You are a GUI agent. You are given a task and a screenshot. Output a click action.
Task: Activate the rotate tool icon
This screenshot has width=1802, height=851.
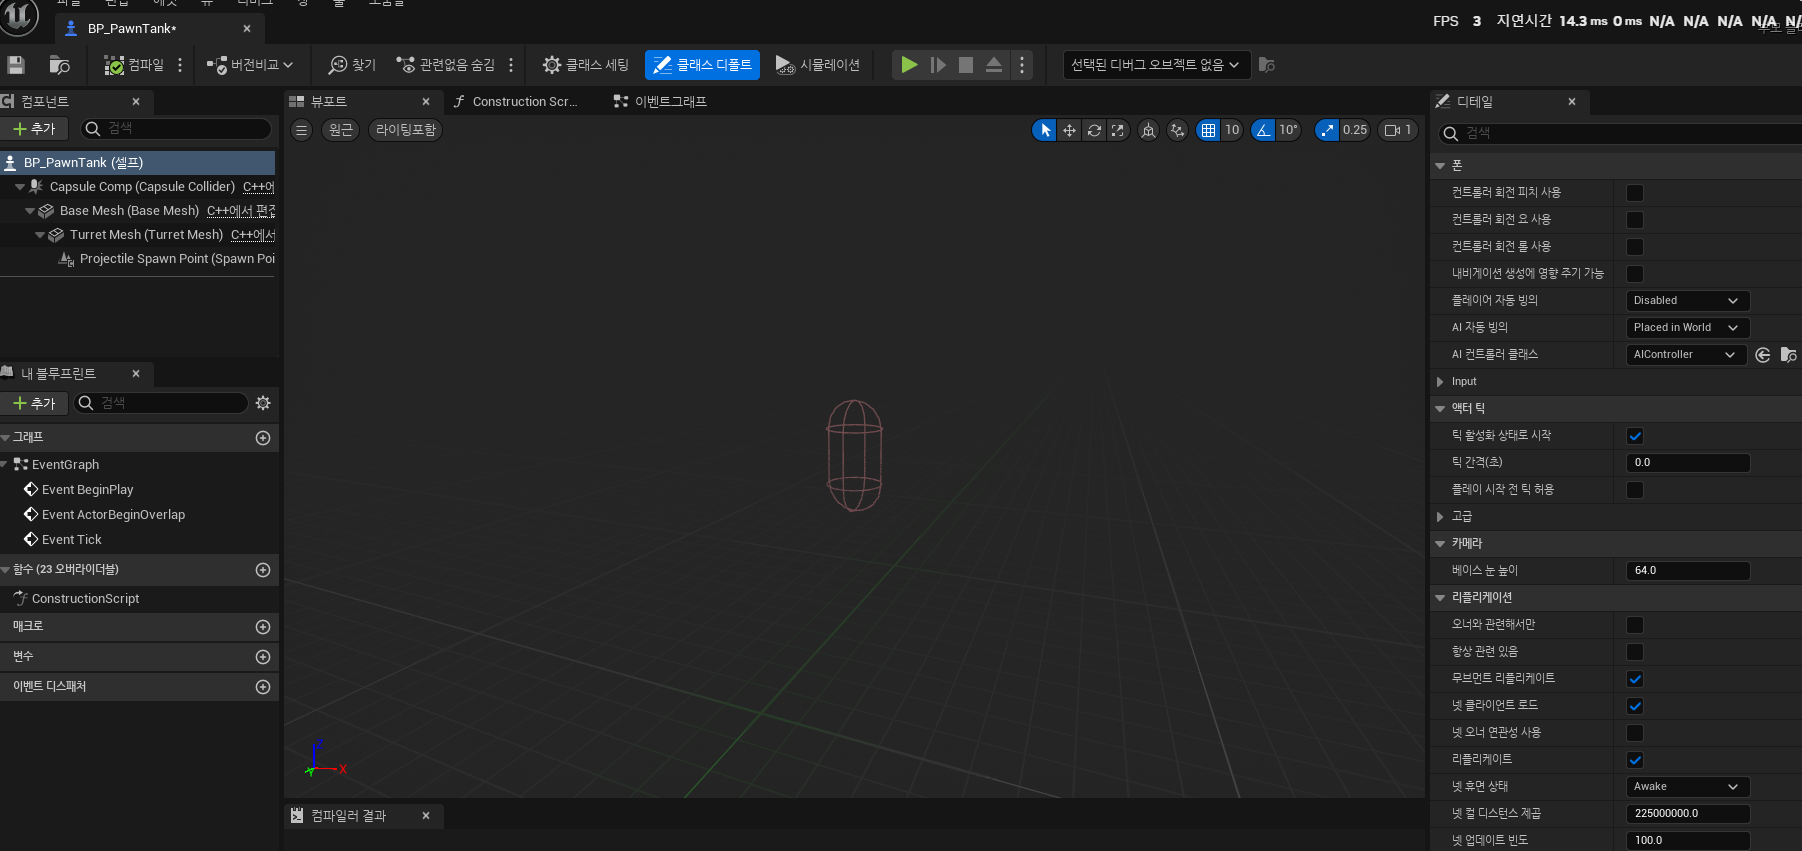pyautogui.click(x=1094, y=130)
